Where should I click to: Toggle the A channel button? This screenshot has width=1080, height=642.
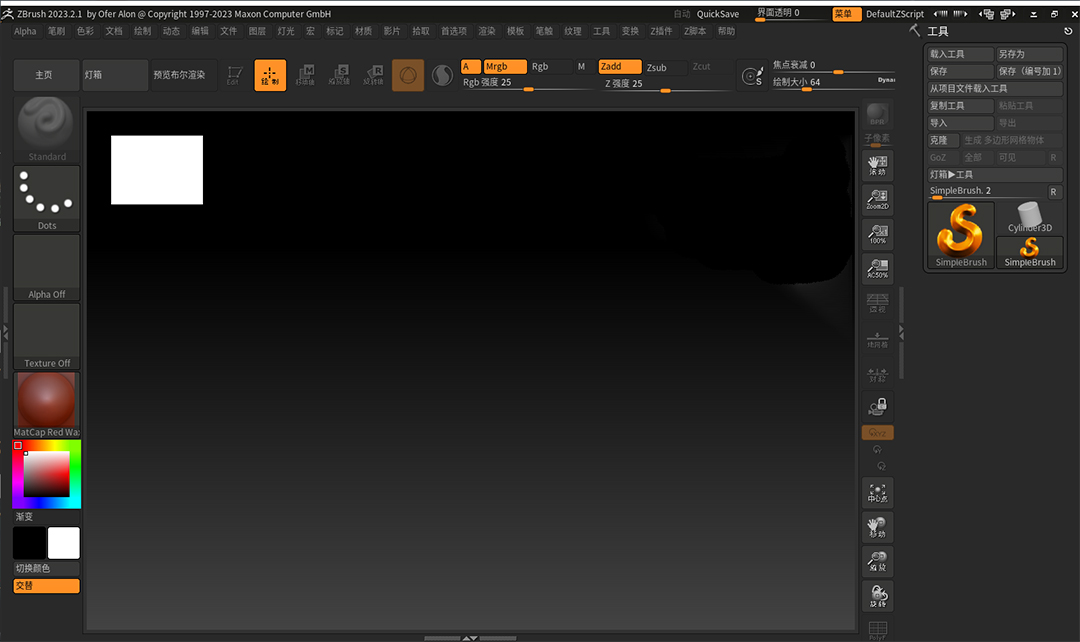pos(471,66)
